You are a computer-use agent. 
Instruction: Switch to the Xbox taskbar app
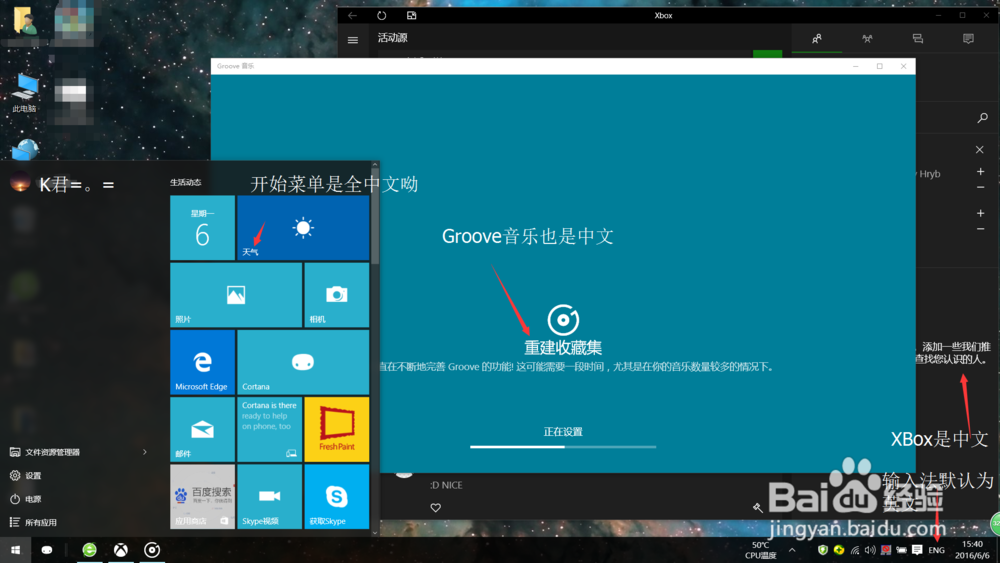click(121, 550)
